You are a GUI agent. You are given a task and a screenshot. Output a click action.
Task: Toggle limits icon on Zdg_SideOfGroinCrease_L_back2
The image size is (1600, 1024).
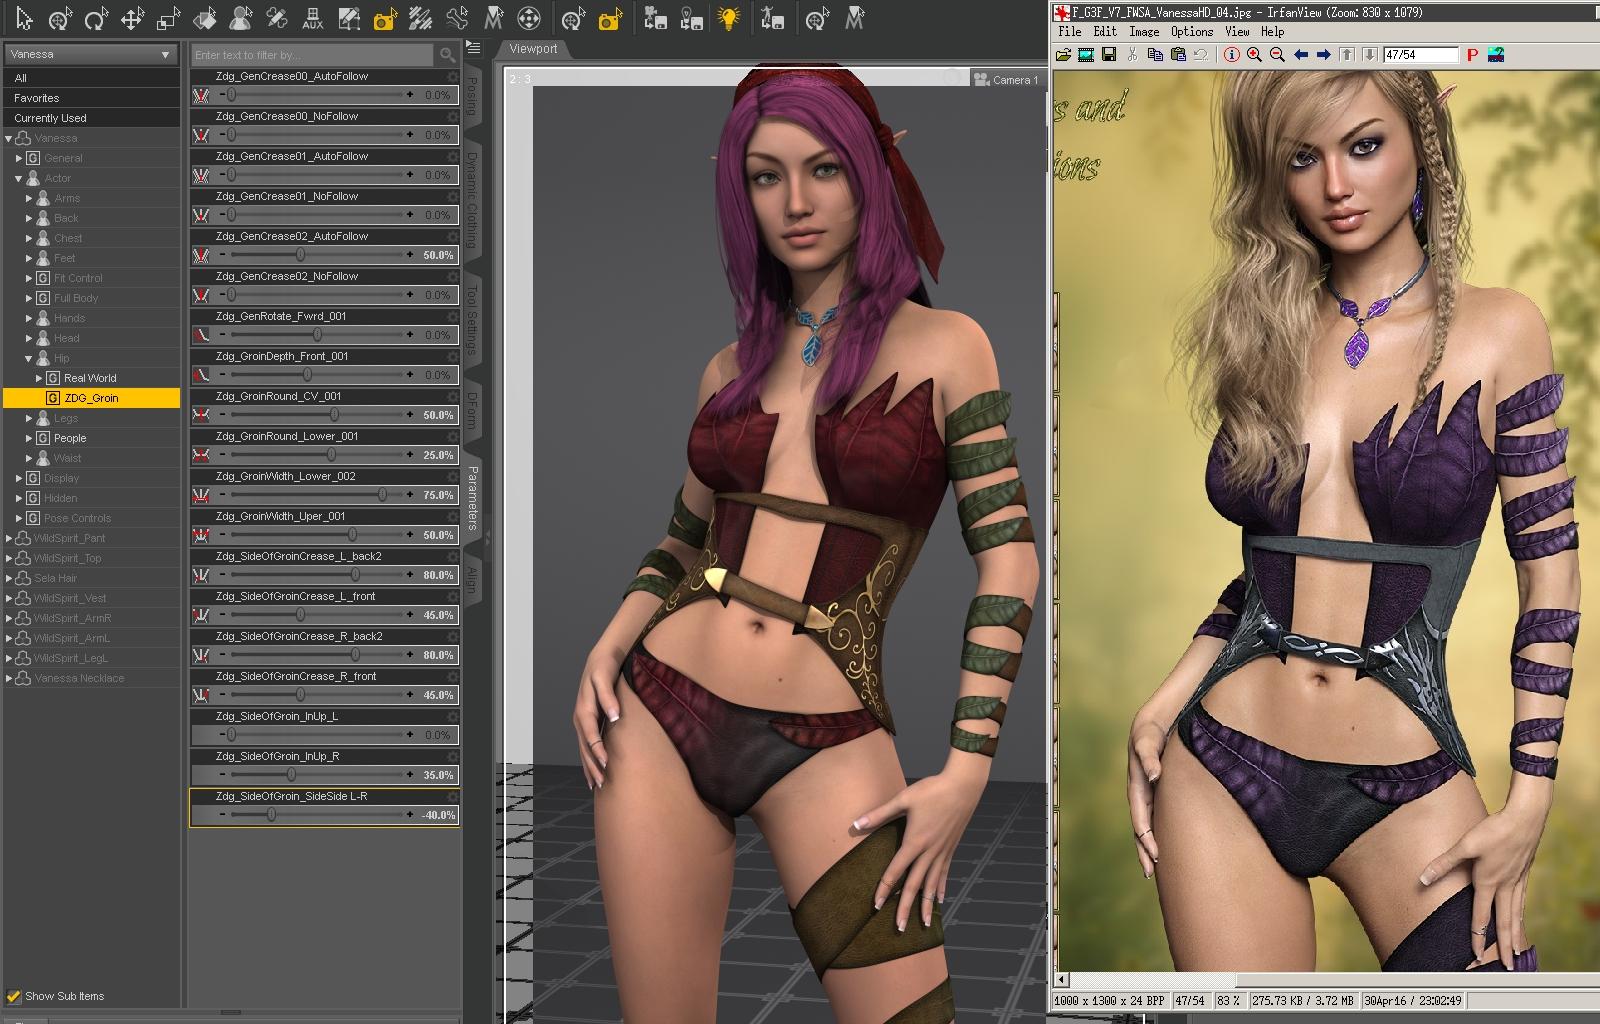click(201, 575)
